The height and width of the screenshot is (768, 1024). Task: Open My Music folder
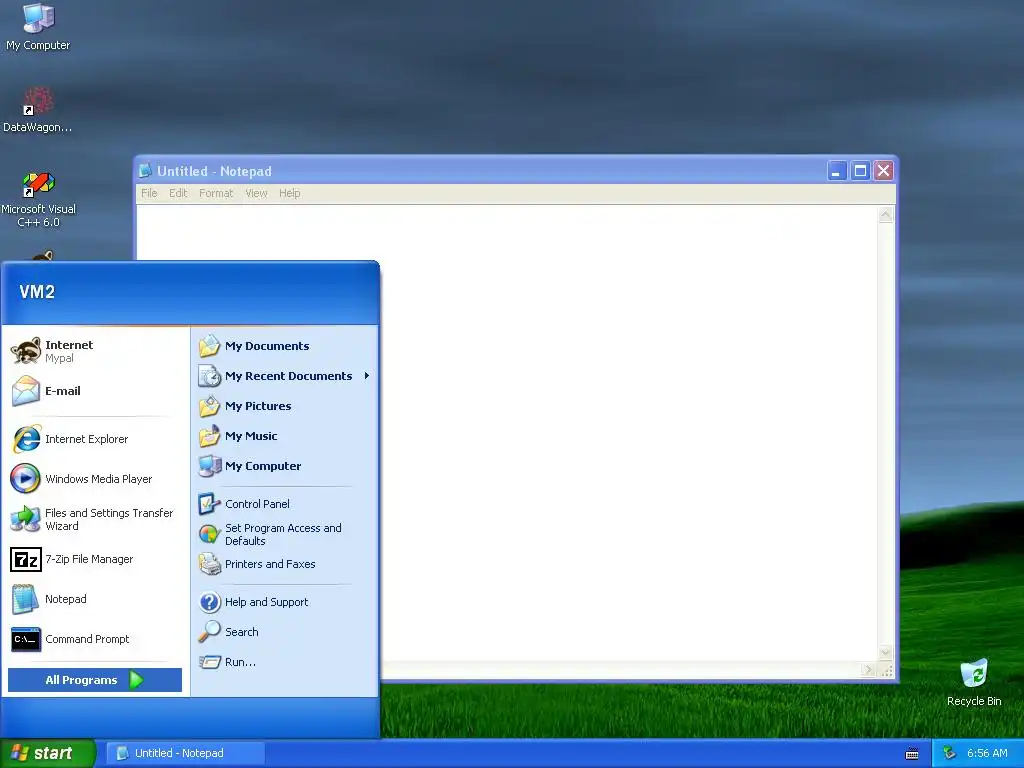pos(285,436)
